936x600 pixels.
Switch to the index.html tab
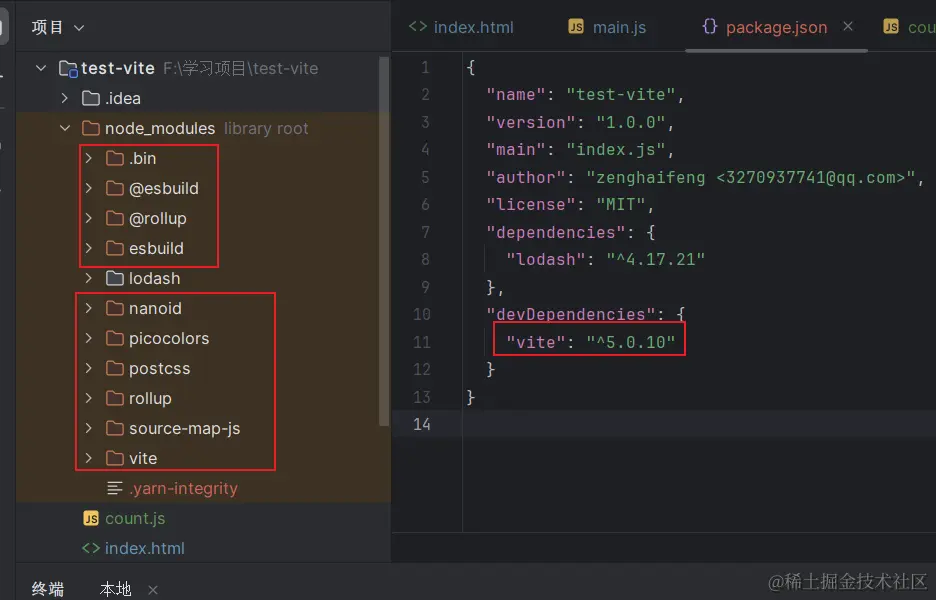coord(461,27)
